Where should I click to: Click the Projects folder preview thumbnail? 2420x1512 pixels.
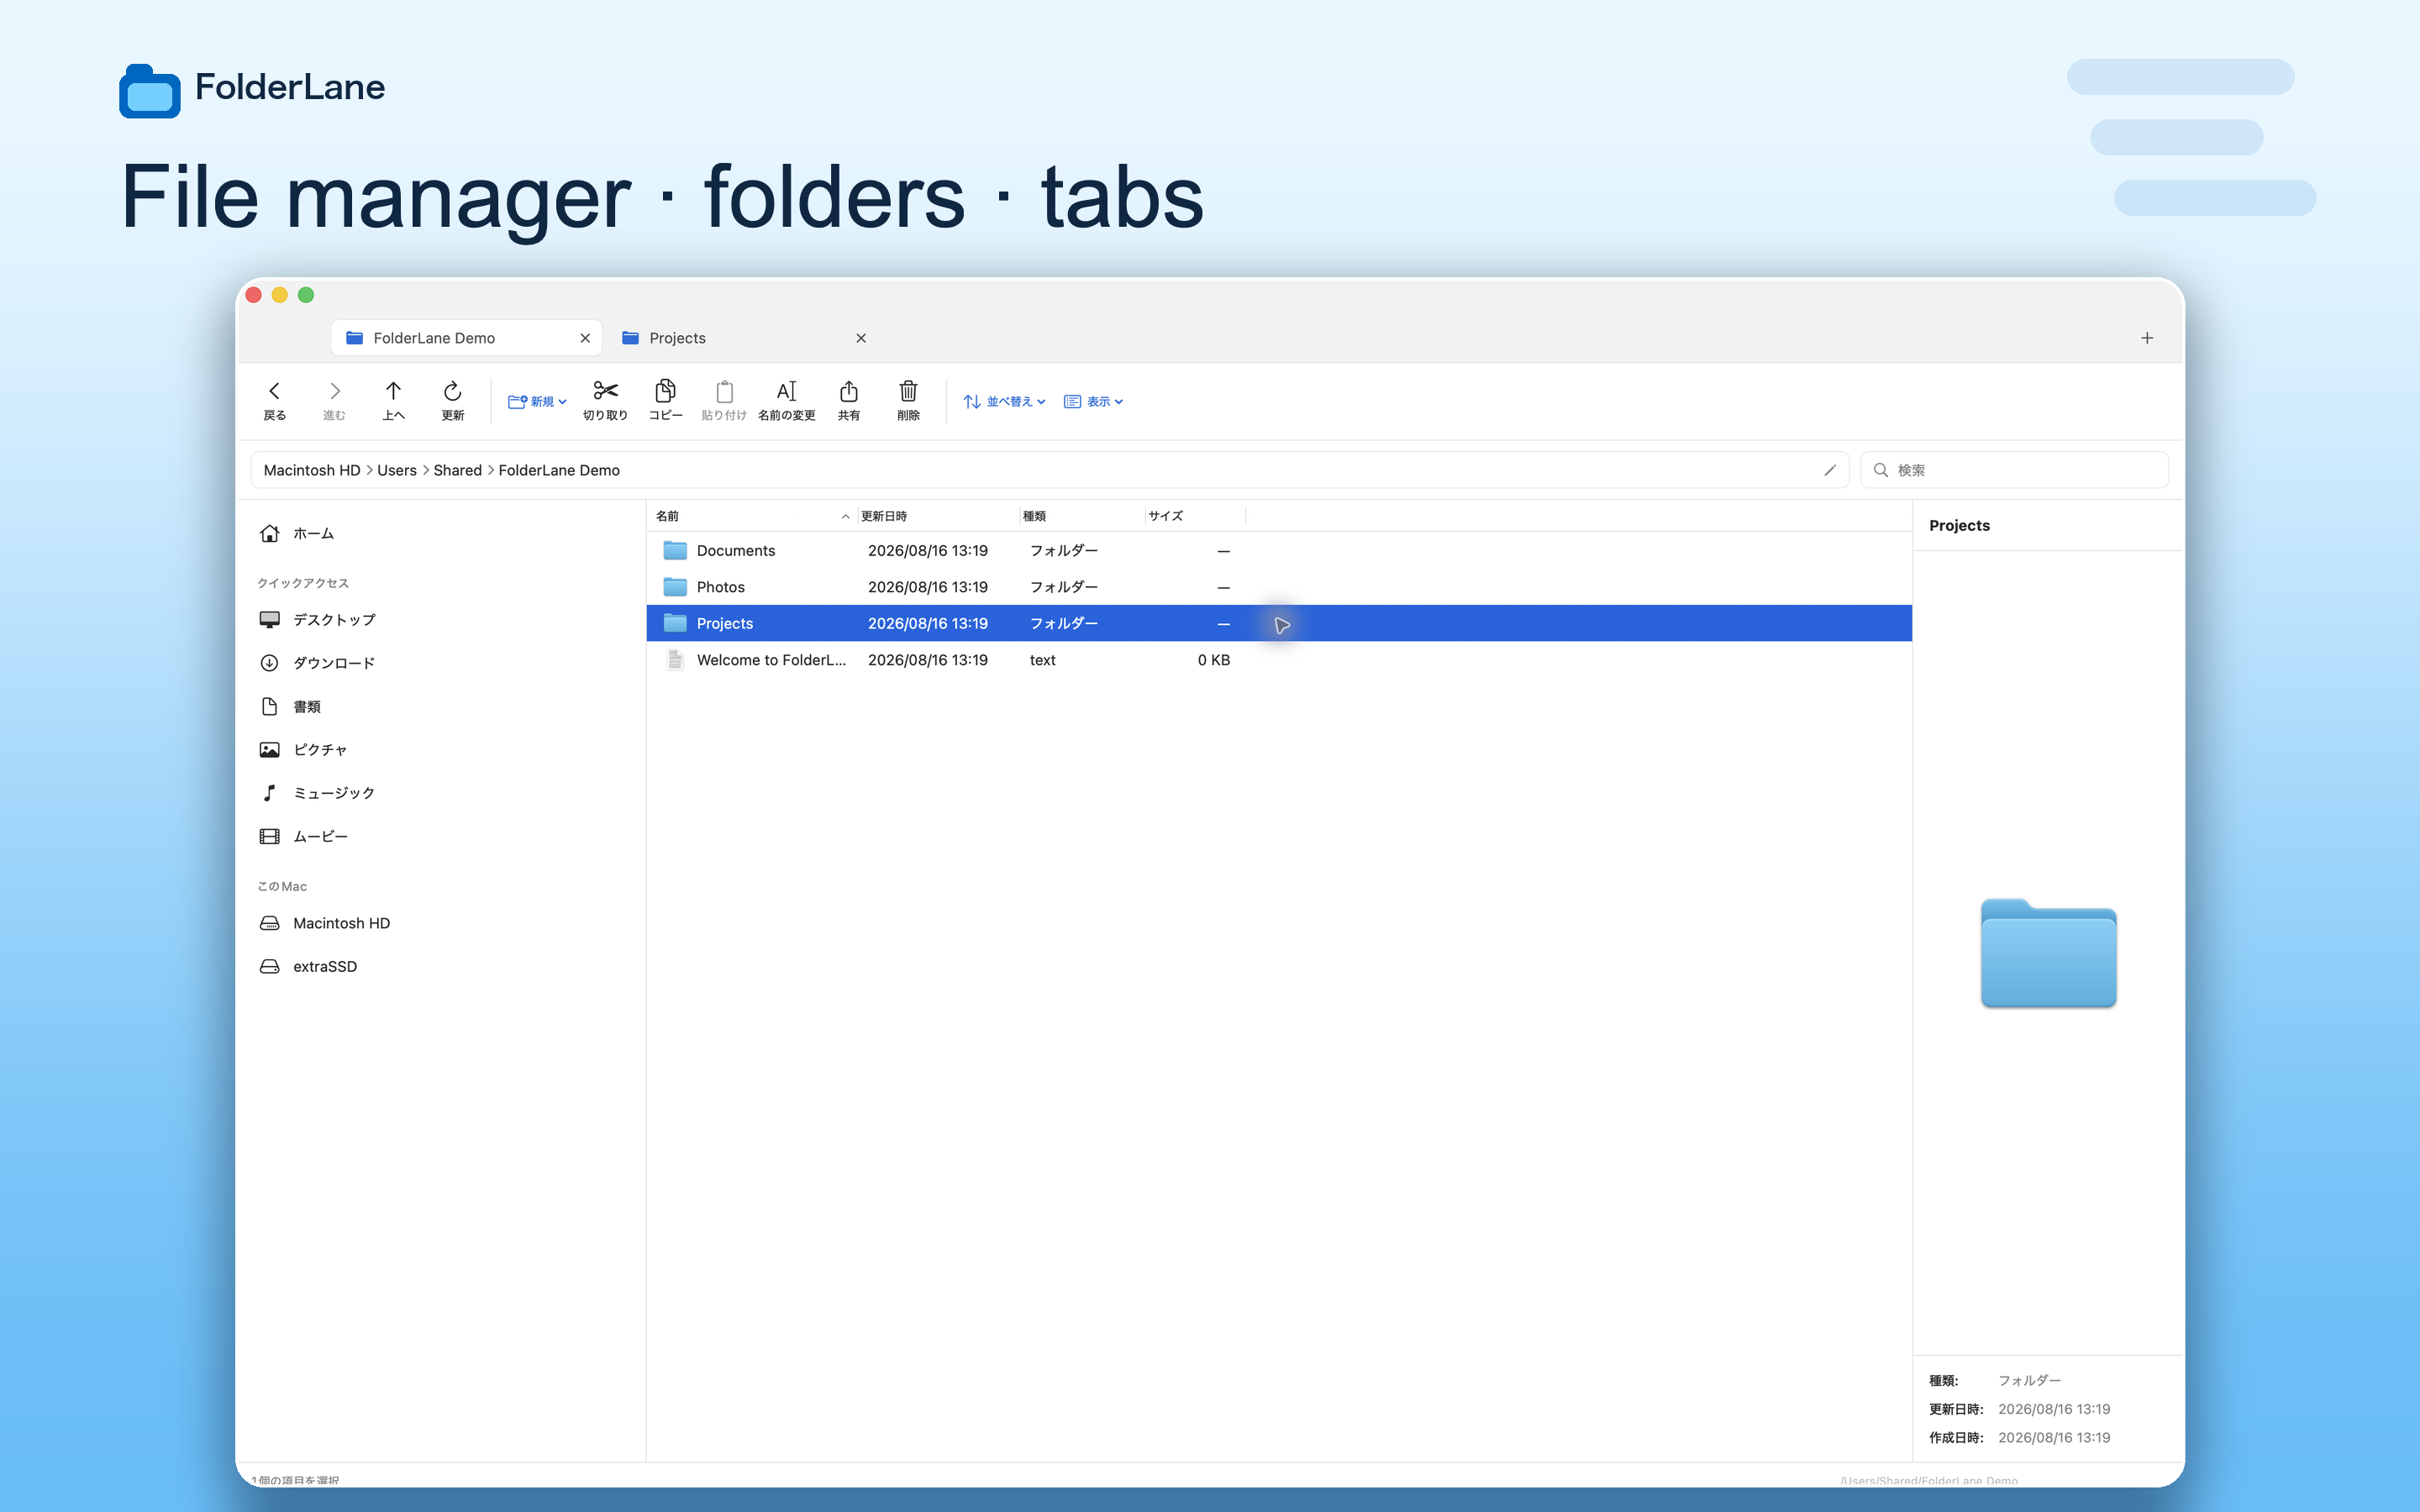tap(2048, 953)
